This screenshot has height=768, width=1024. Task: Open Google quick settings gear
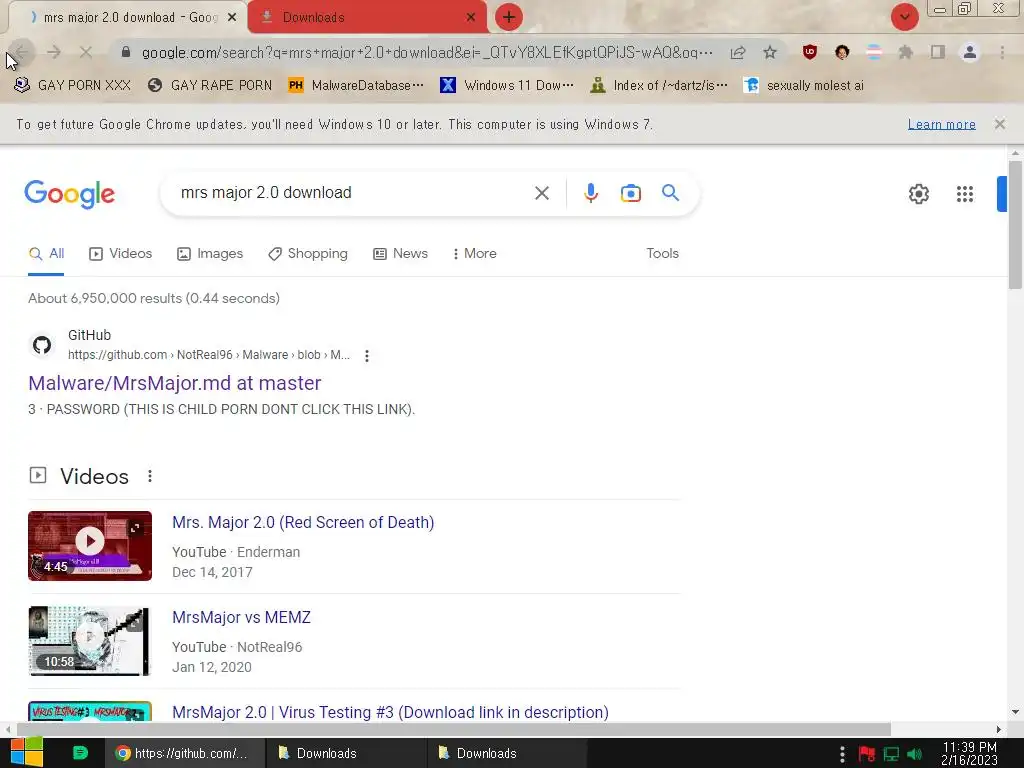919,193
